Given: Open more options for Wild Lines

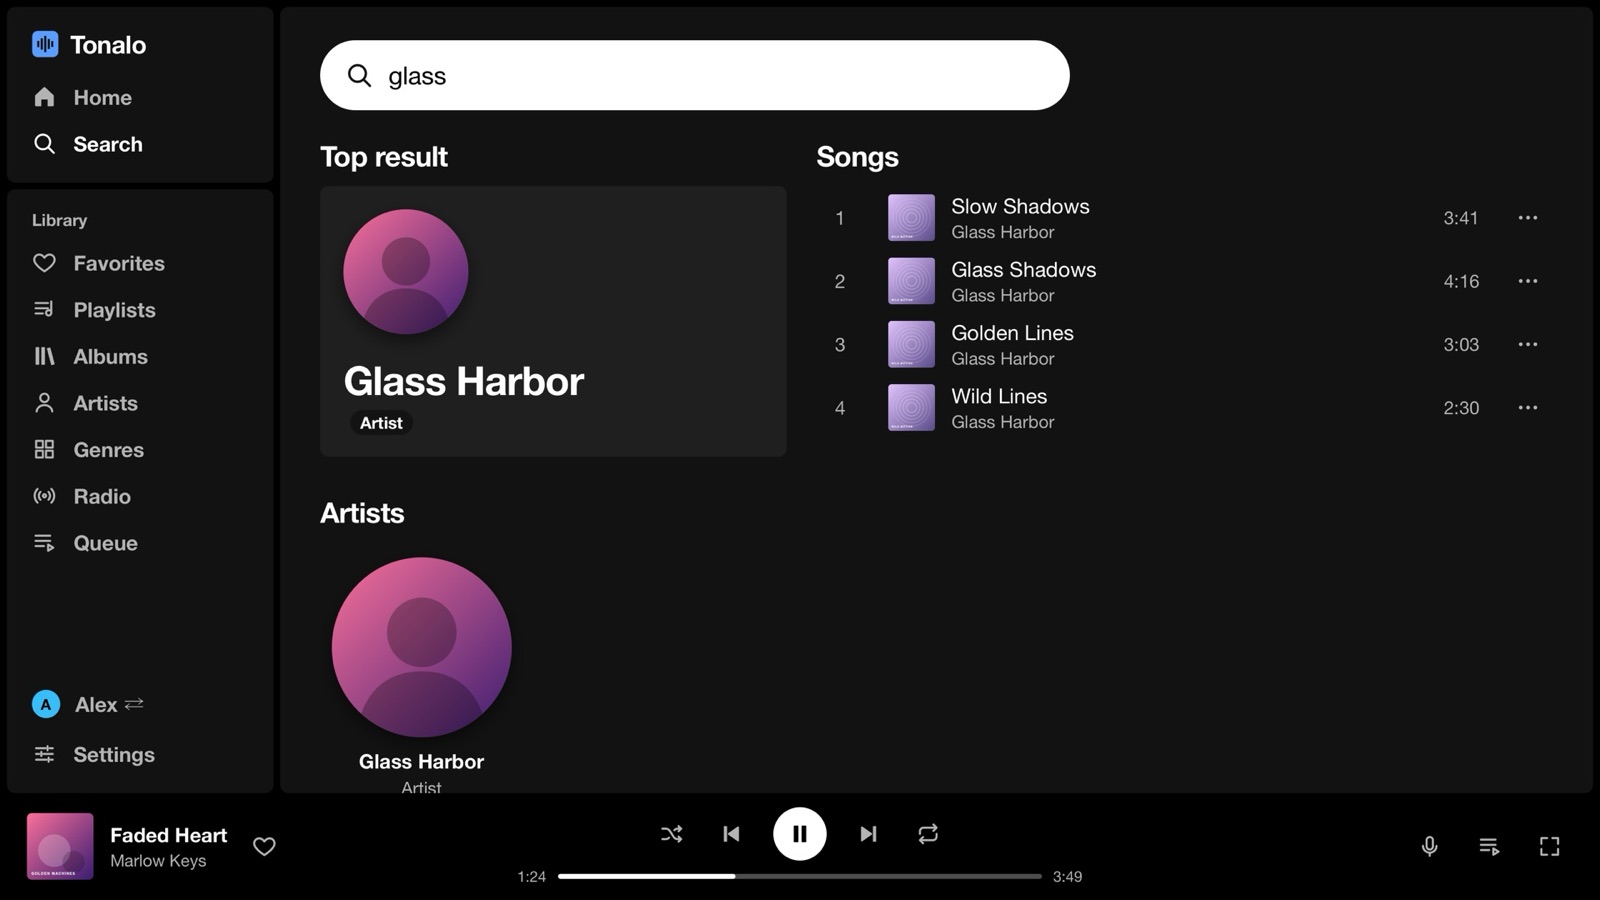Looking at the screenshot, I should tap(1527, 408).
